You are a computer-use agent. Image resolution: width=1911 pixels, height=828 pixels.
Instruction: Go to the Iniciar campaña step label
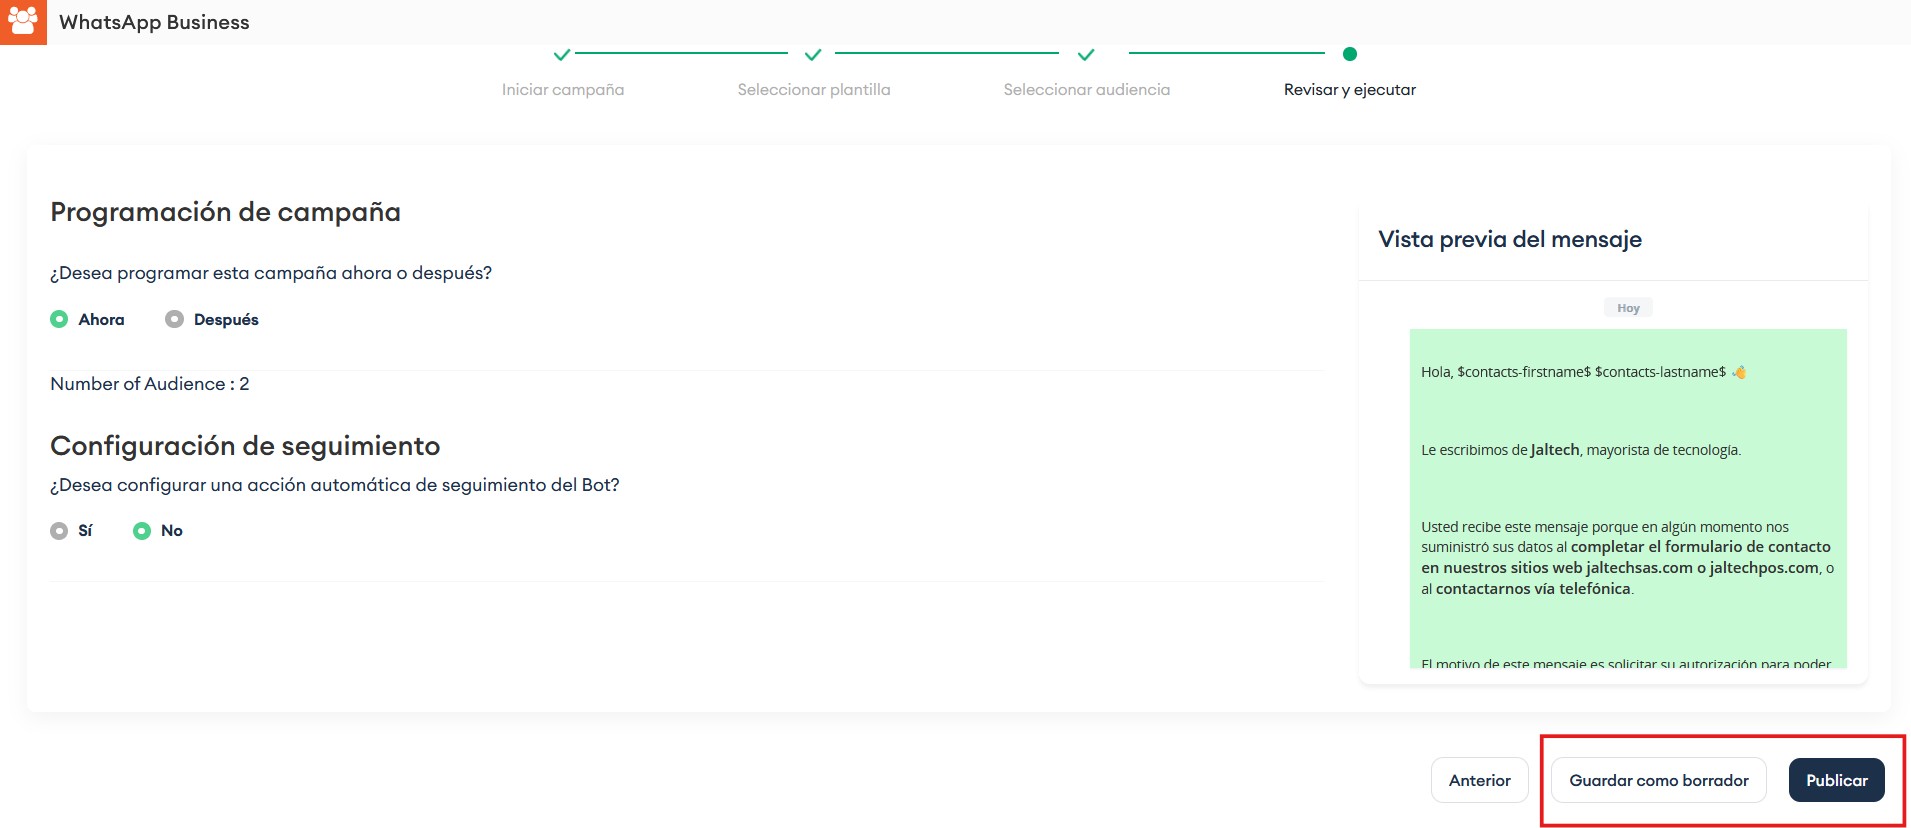562,90
